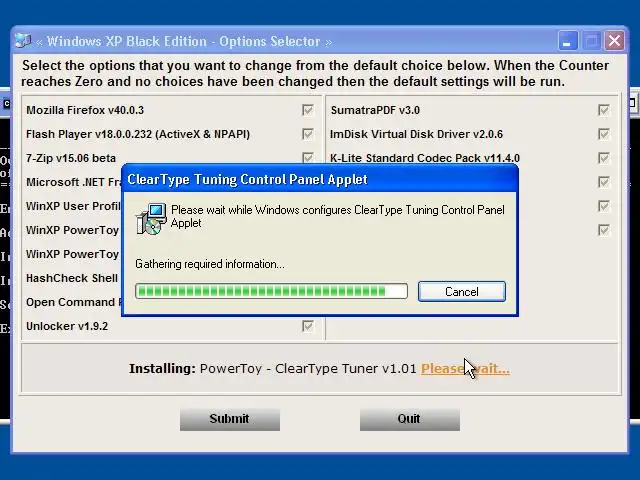
Task: Toggle the SumatraPDF v3.0 checkbox
Action: tap(604, 110)
